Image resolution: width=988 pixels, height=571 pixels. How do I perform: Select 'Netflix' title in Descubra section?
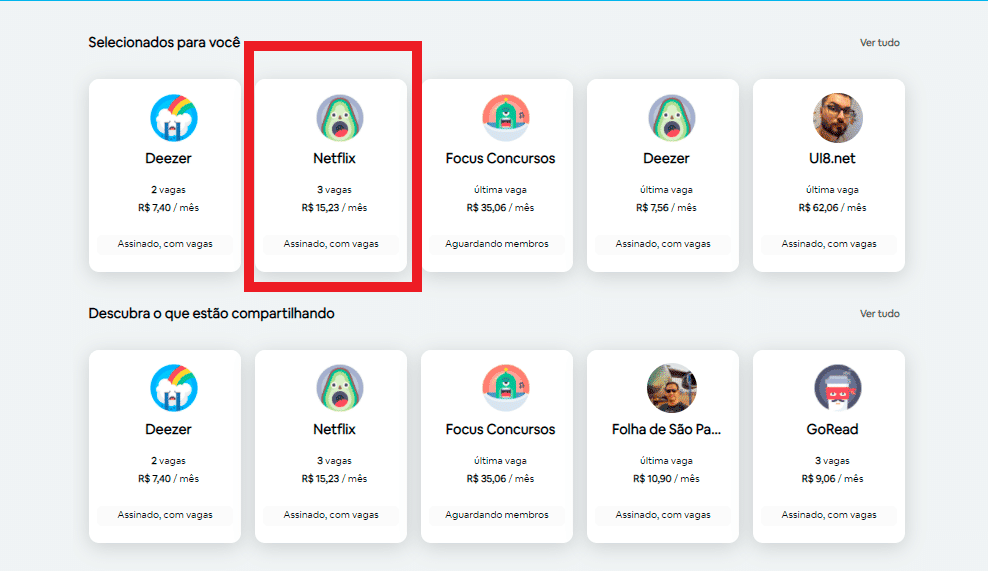point(334,429)
